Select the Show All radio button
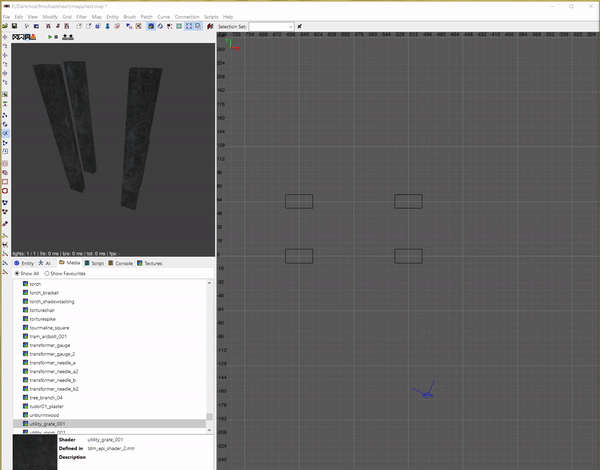600x470 pixels. pos(16,273)
